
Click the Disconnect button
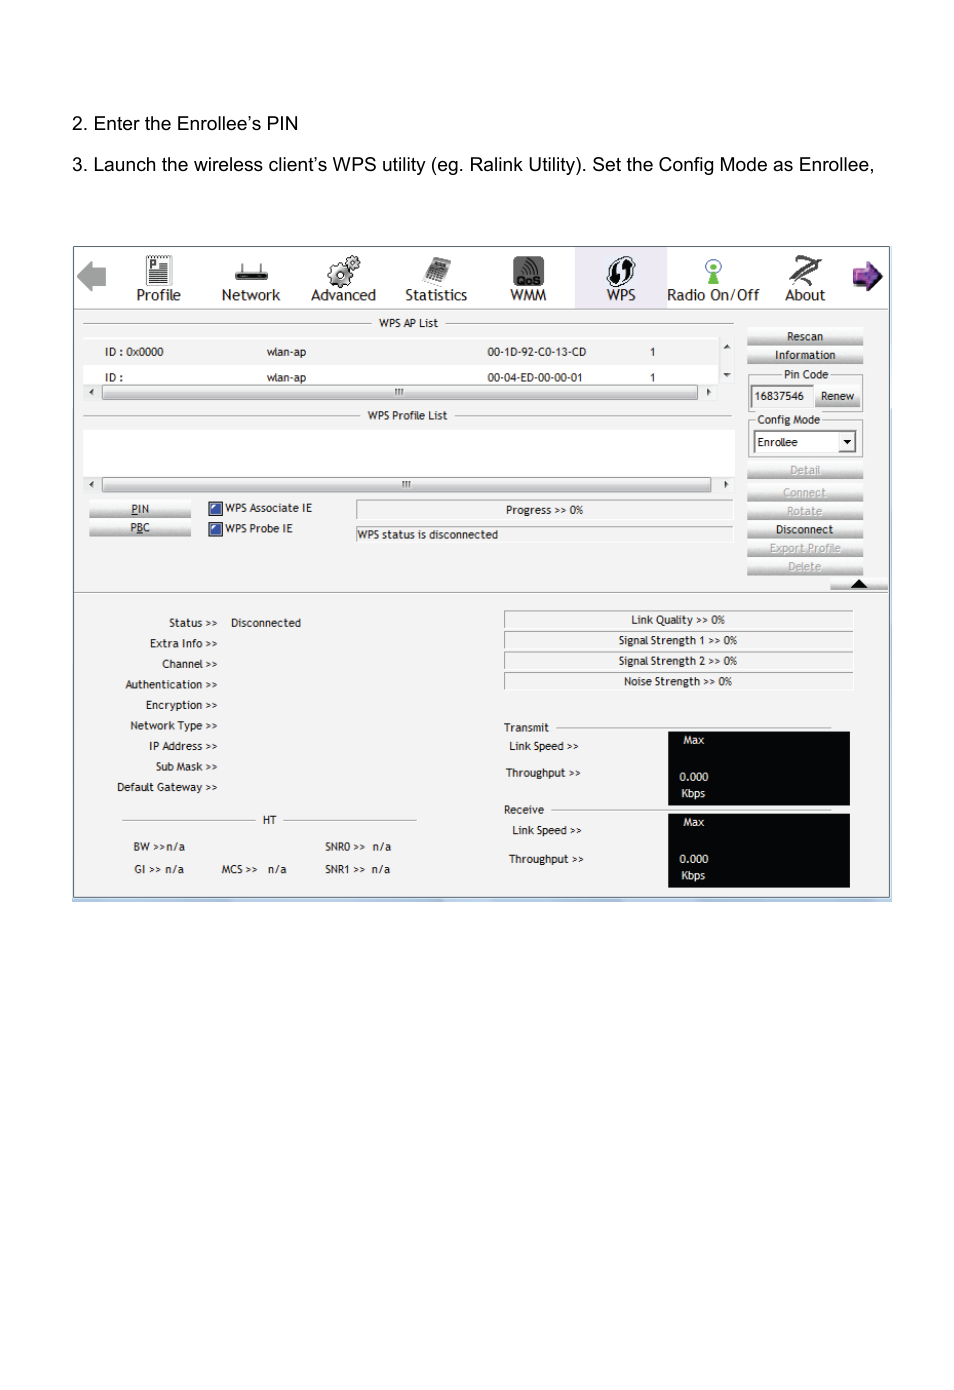[x=804, y=530]
